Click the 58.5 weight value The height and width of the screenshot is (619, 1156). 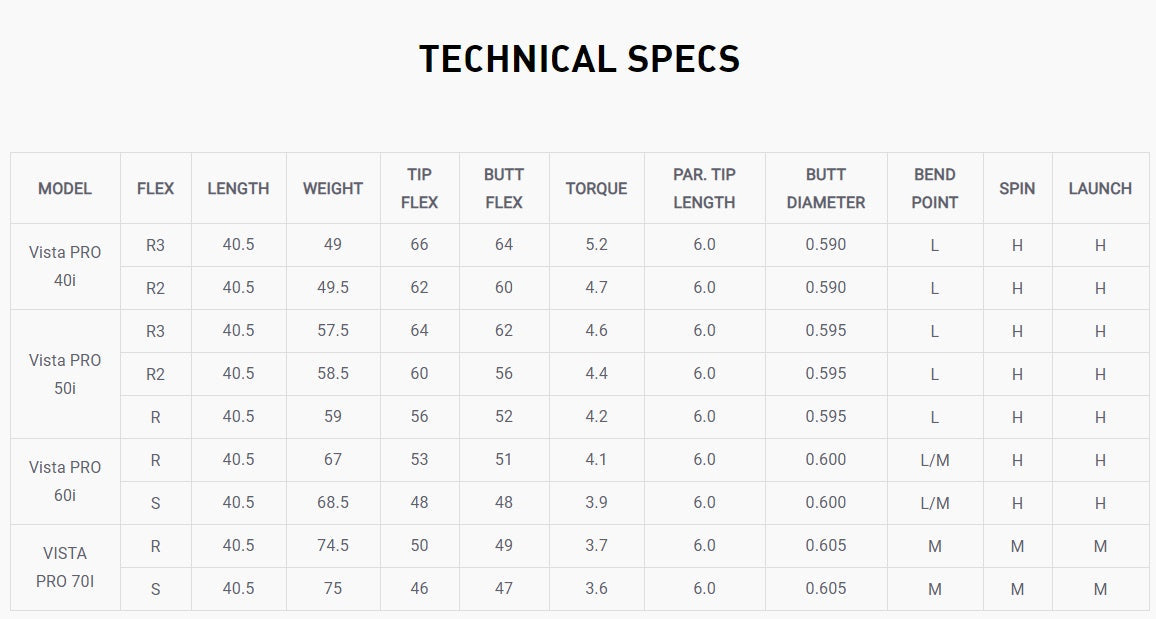333,374
